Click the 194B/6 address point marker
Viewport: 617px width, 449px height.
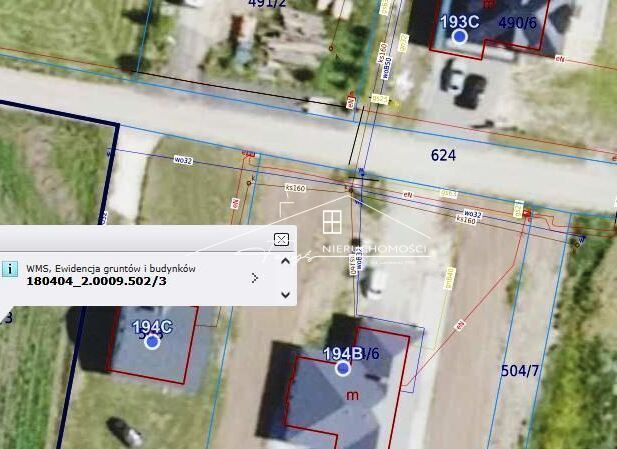[x=343, y=368]
